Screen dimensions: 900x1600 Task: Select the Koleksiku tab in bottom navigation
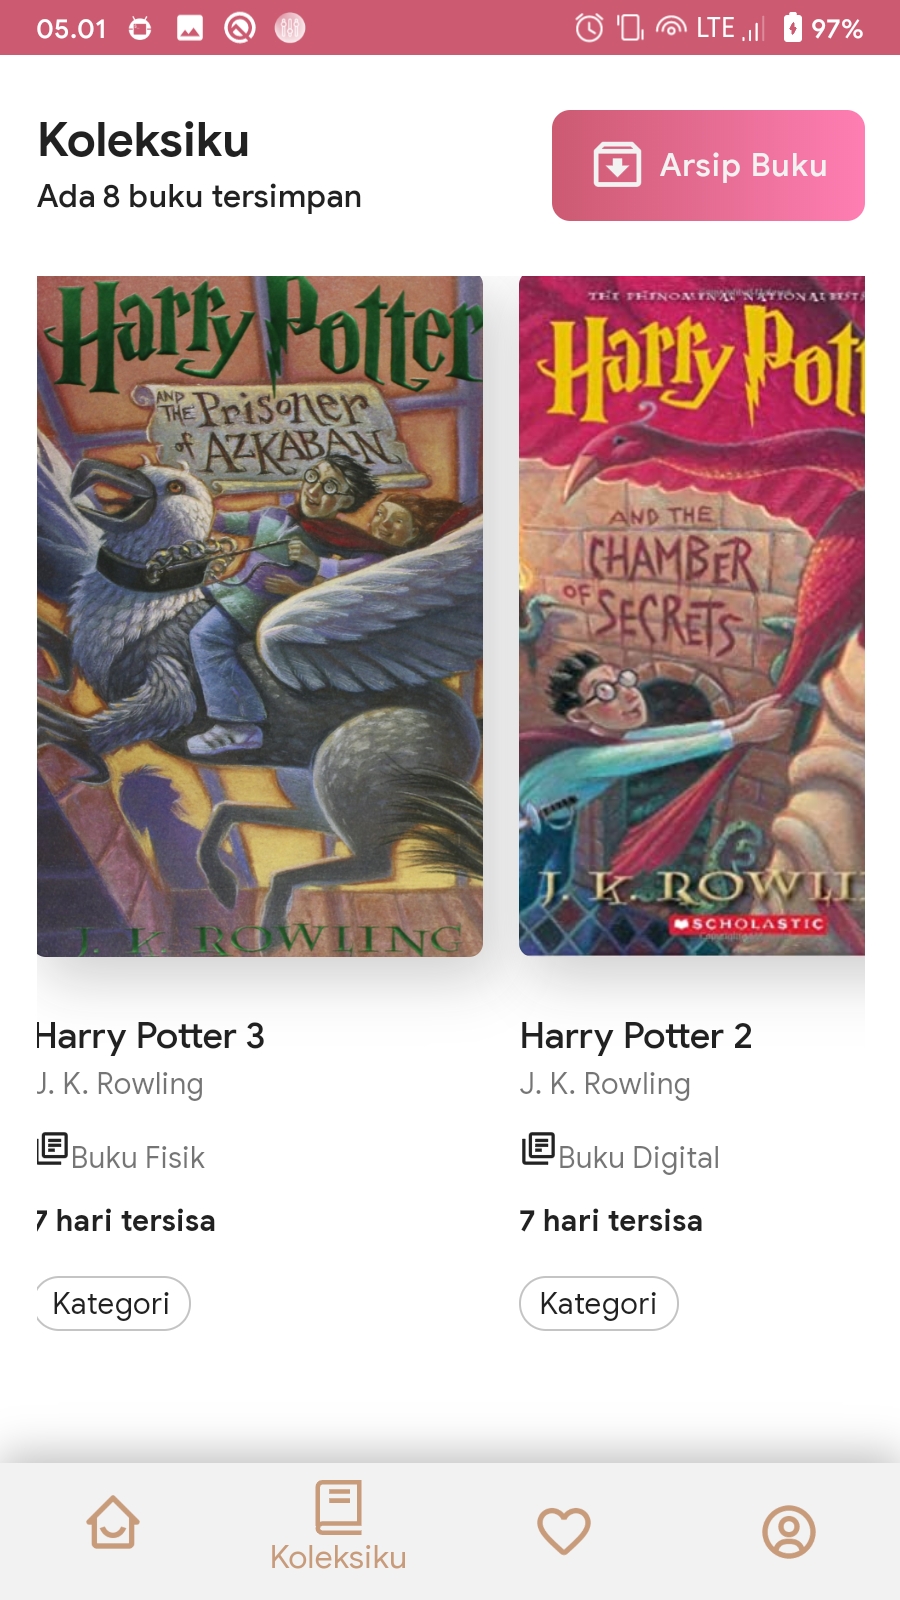[x=338, y=1528]
